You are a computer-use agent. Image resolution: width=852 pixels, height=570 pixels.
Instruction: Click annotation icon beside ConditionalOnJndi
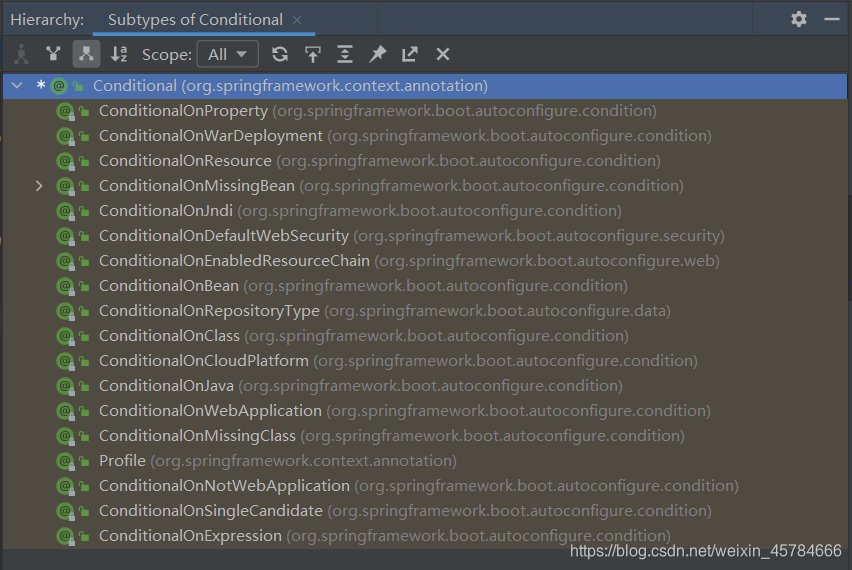coord(65,211)
